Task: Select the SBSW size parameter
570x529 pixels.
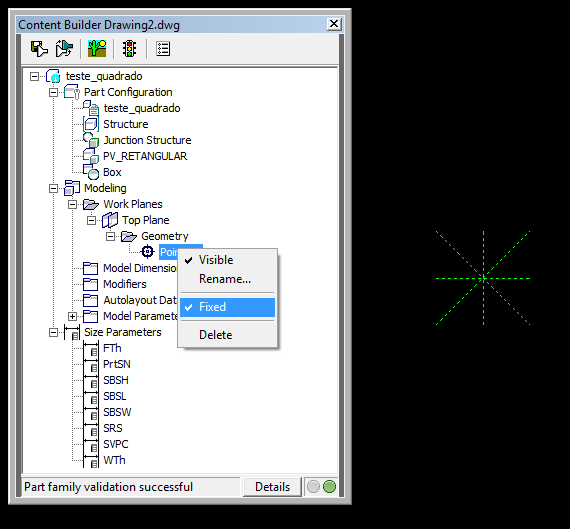Action: 117,412
